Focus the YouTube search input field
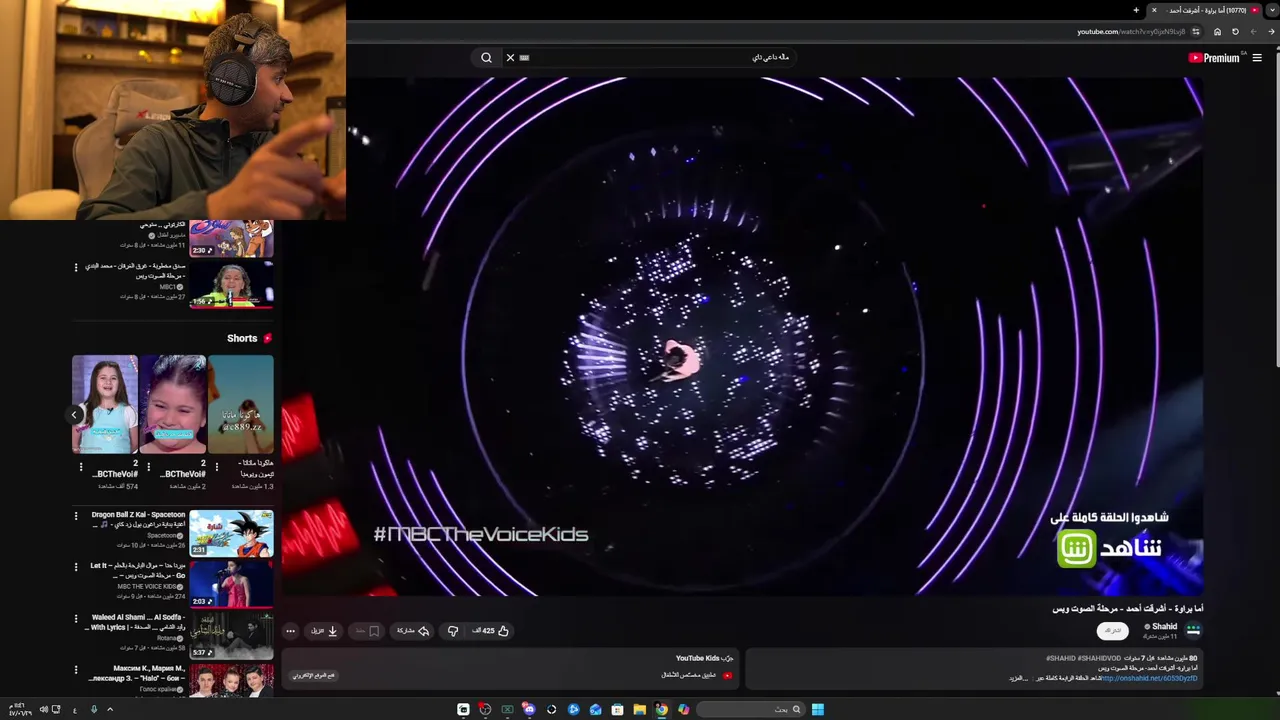This screenshot has height=720, width=1280. (655, 58)
